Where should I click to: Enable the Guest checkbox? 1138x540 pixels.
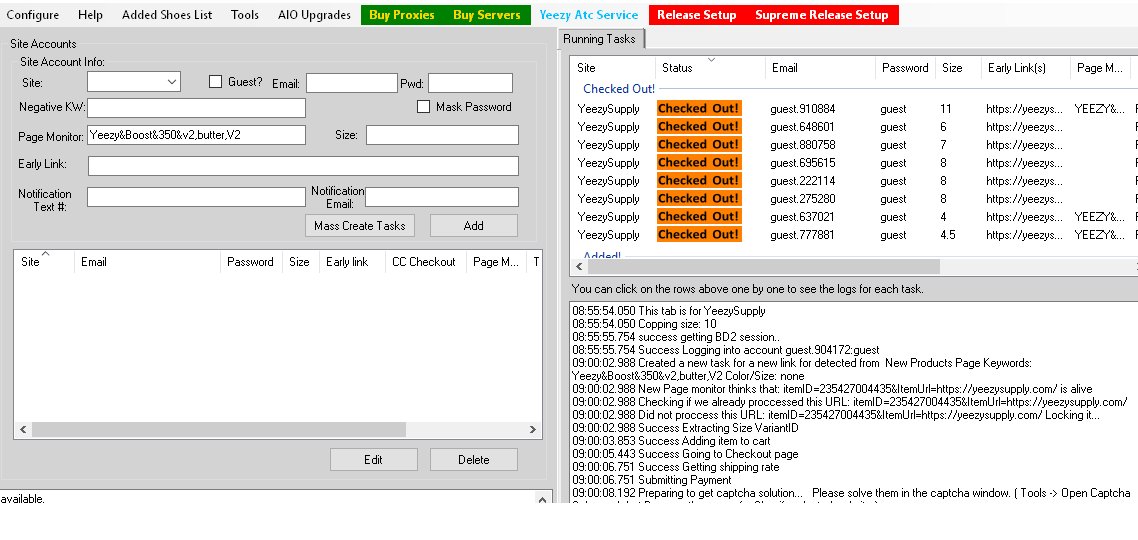[x=215, y=82]
